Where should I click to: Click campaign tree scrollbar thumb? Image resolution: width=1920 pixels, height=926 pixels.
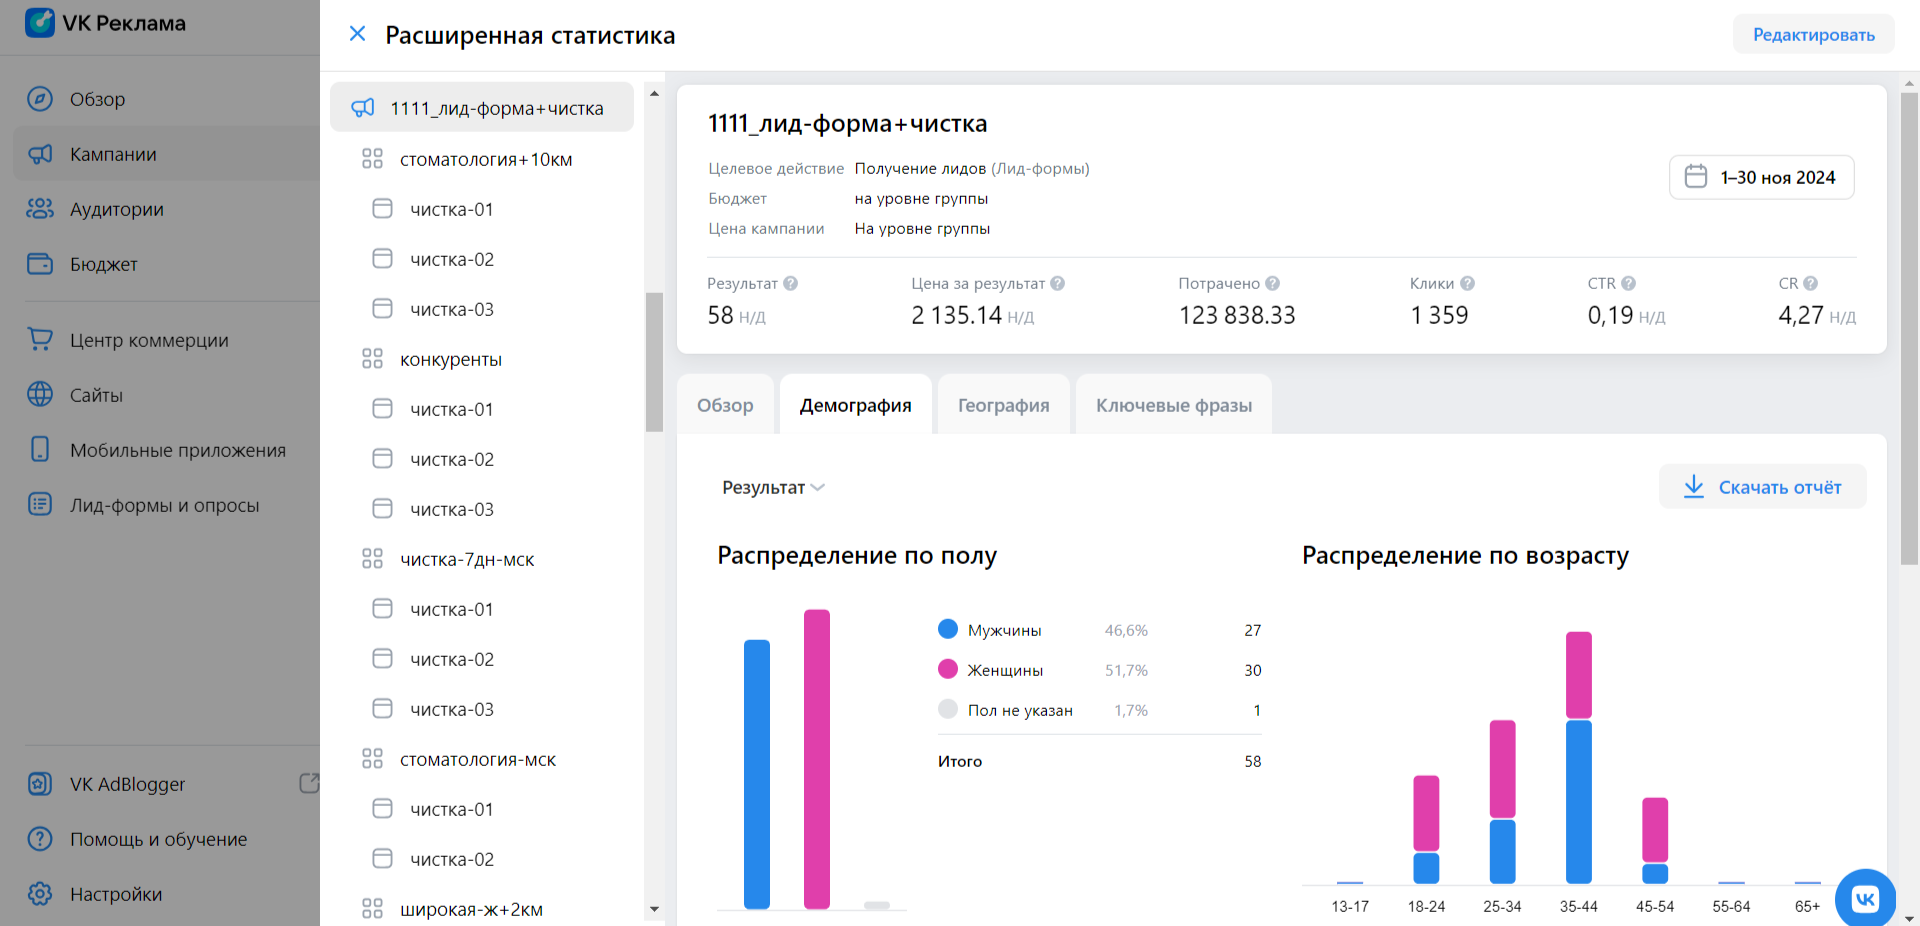655,362
